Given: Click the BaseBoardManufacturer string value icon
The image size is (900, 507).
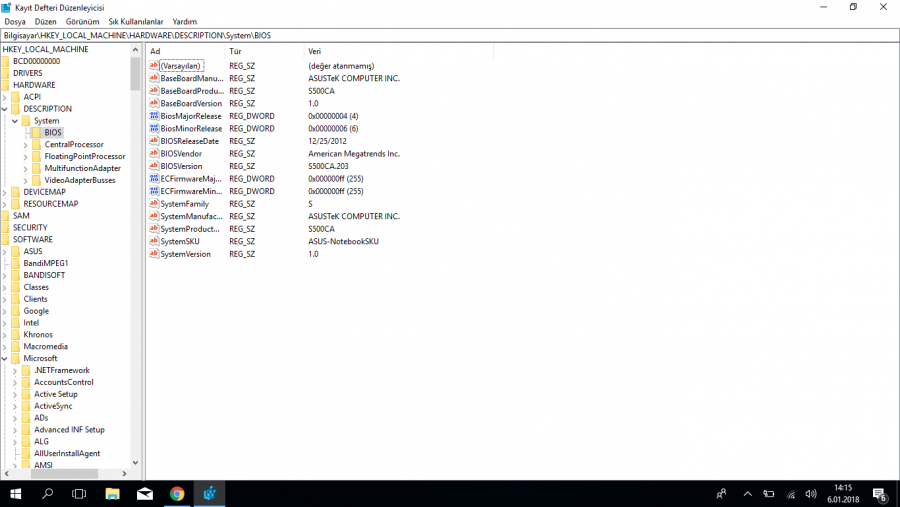Looking at the screenshot, I should (x=154, y=78).
